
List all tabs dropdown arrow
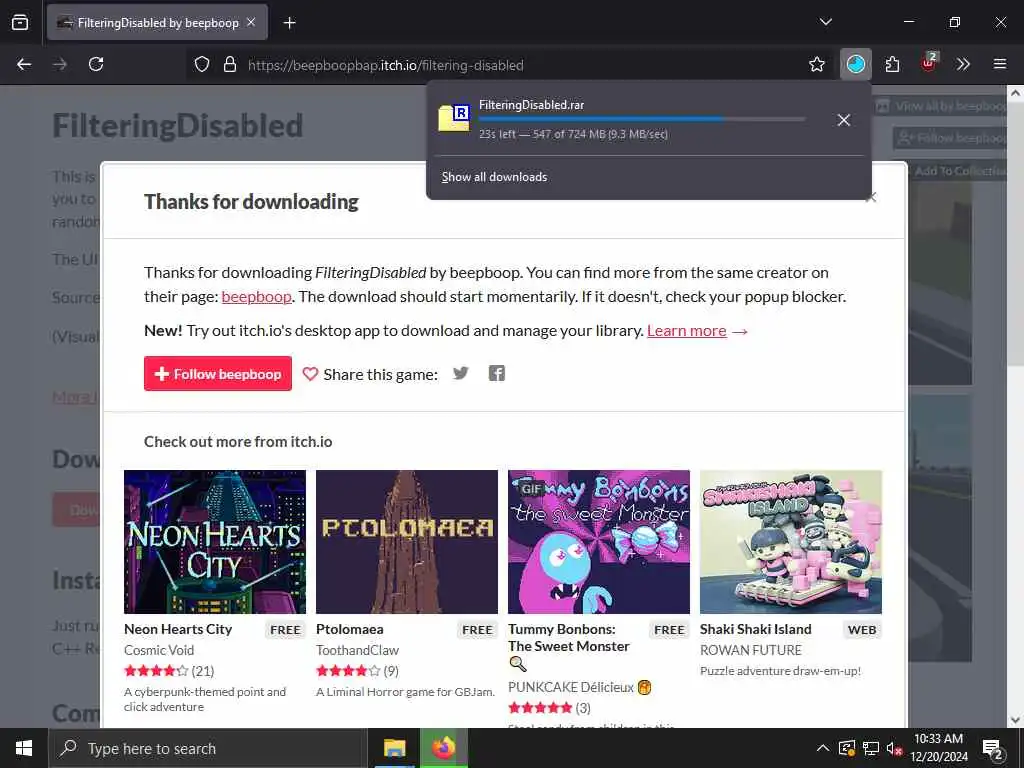click(825, 22)
